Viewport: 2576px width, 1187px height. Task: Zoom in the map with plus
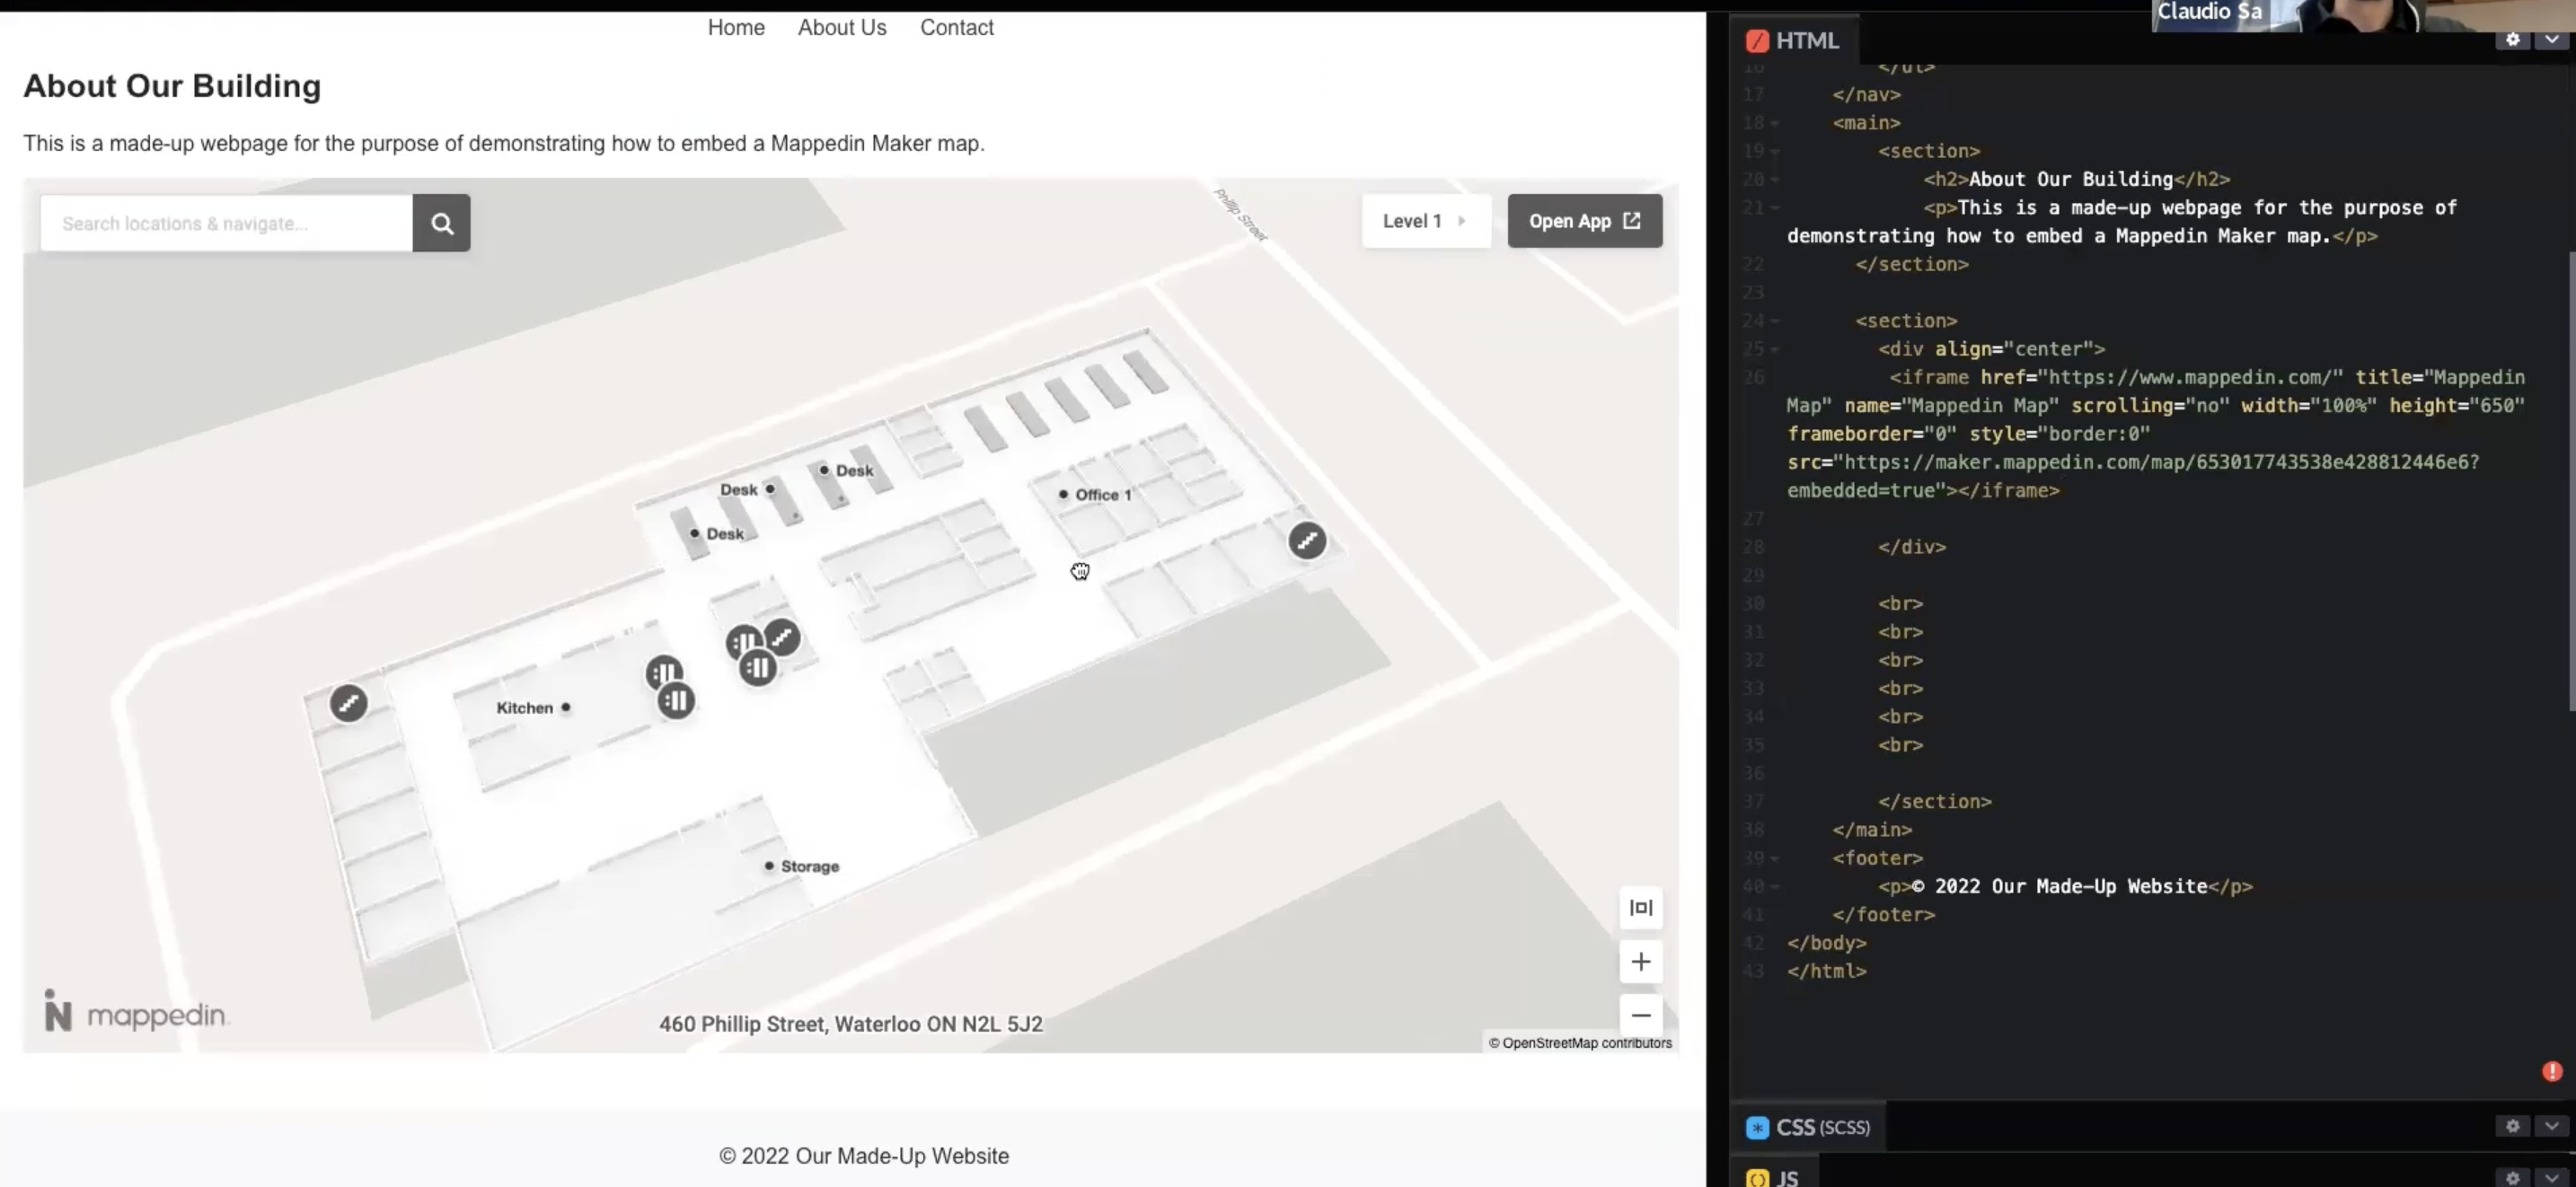tap(1640, 962)
